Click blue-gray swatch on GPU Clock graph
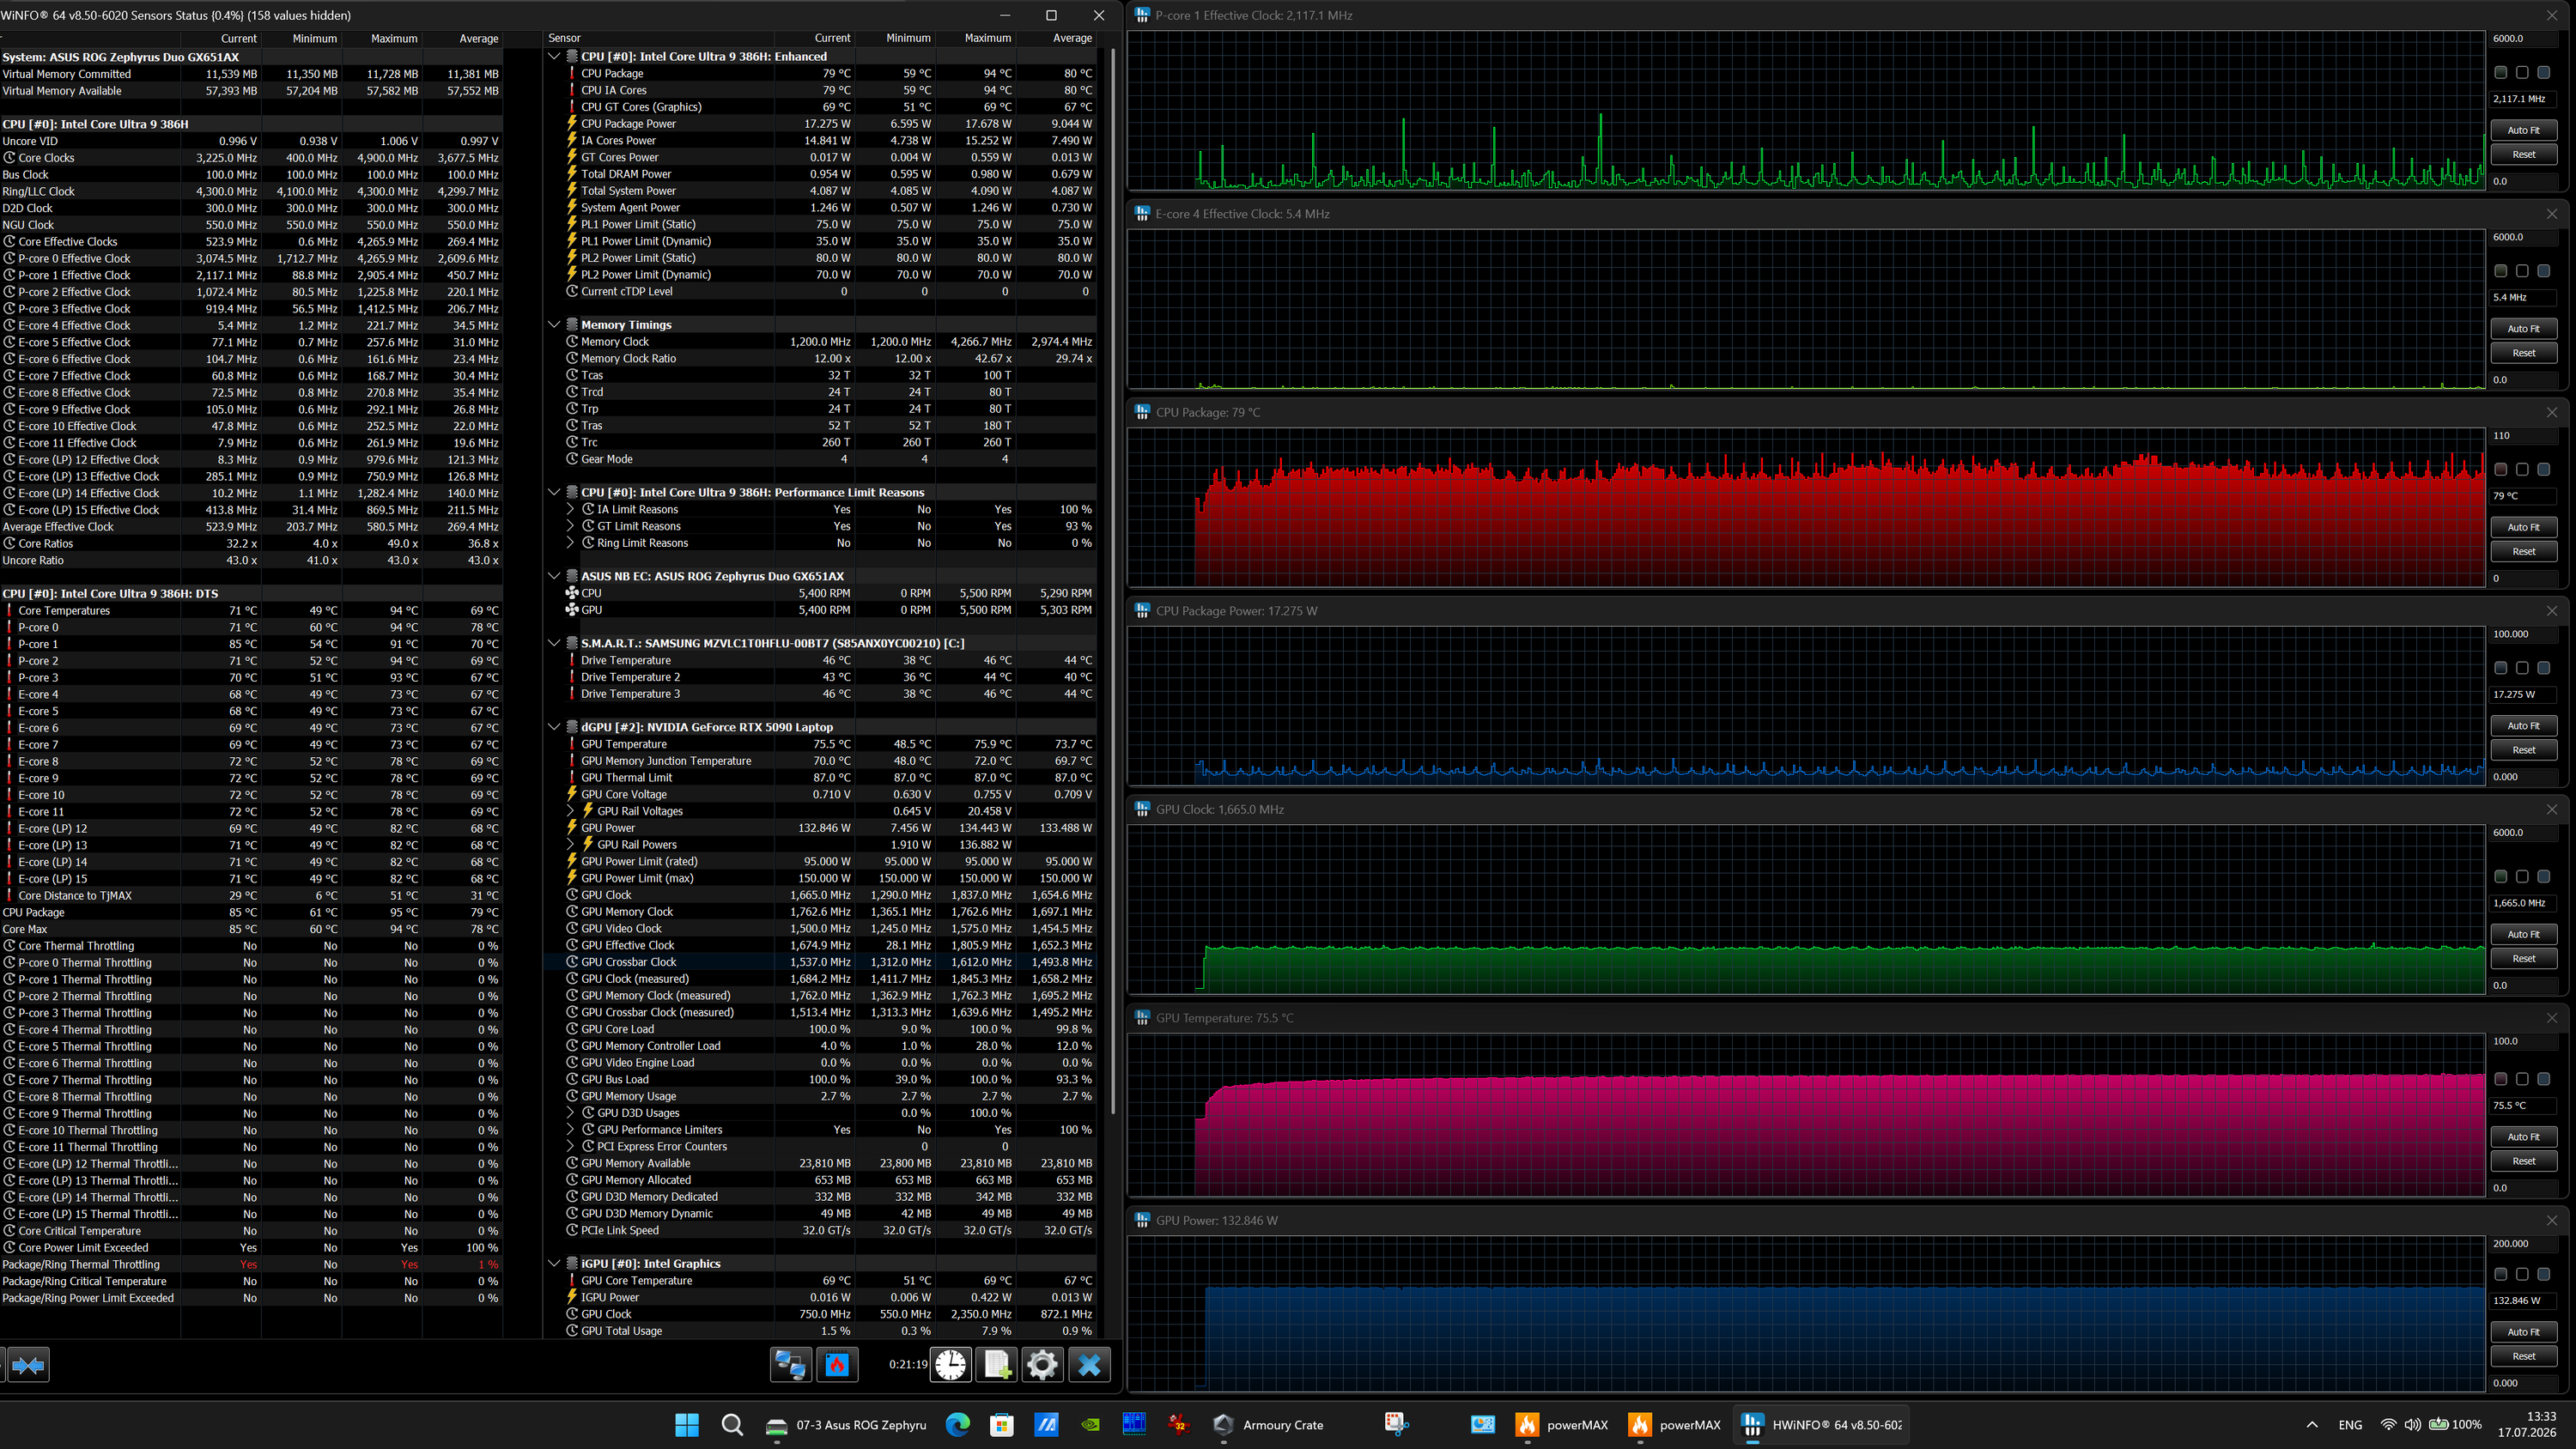 point(2544,876)
